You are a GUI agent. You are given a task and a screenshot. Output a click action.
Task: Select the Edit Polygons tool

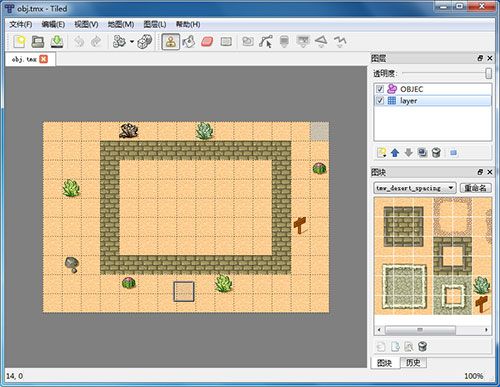coord(266,42)
